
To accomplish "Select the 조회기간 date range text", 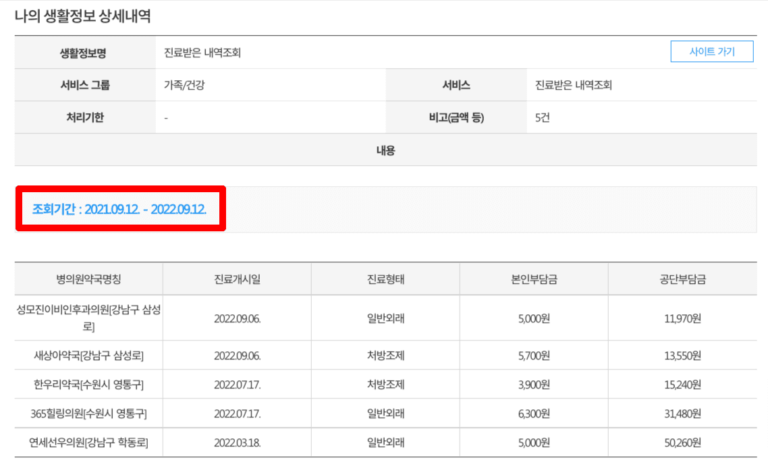I will pos(119,209).
